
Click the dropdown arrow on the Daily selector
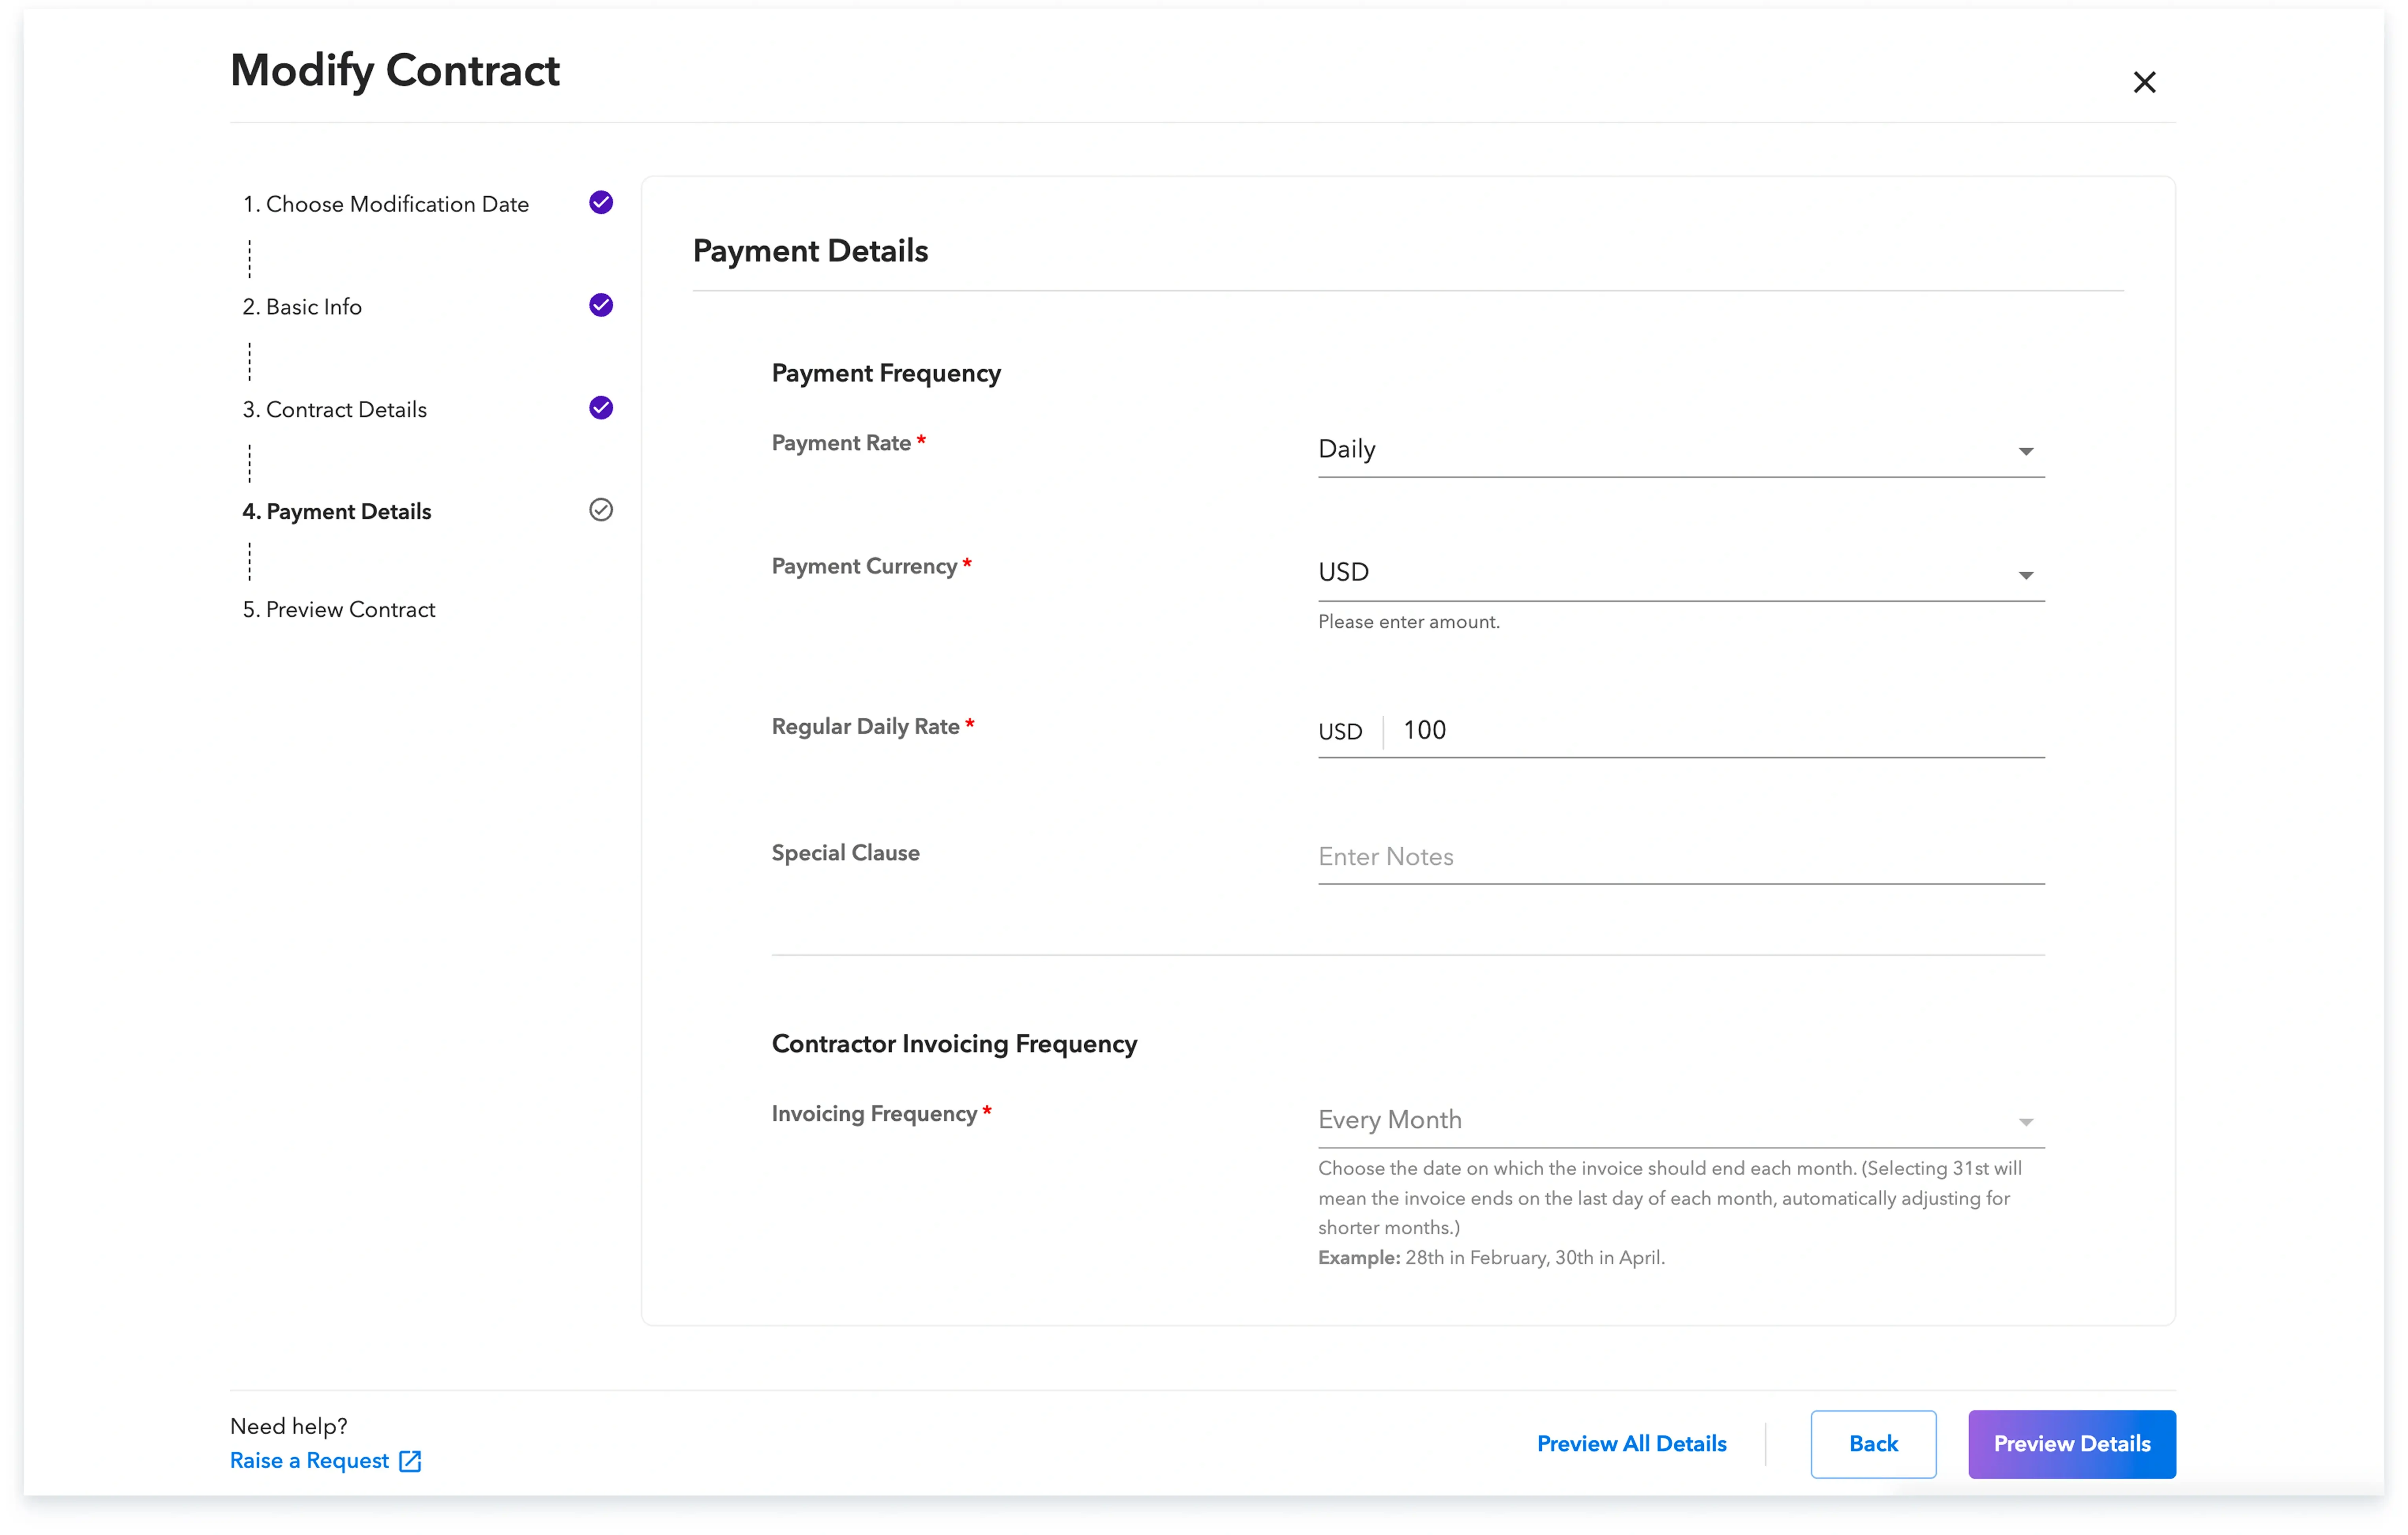click(x=2026, y=451)
